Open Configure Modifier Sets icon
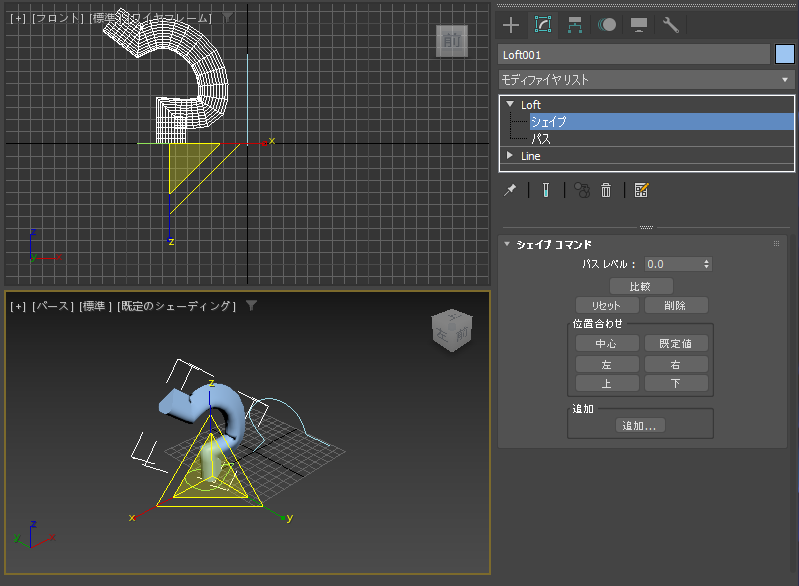 pyautogui.click(x=641, y=191)
